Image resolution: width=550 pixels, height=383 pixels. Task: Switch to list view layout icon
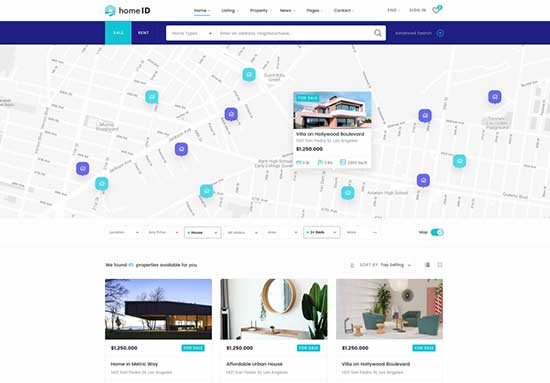pos(427,265)
